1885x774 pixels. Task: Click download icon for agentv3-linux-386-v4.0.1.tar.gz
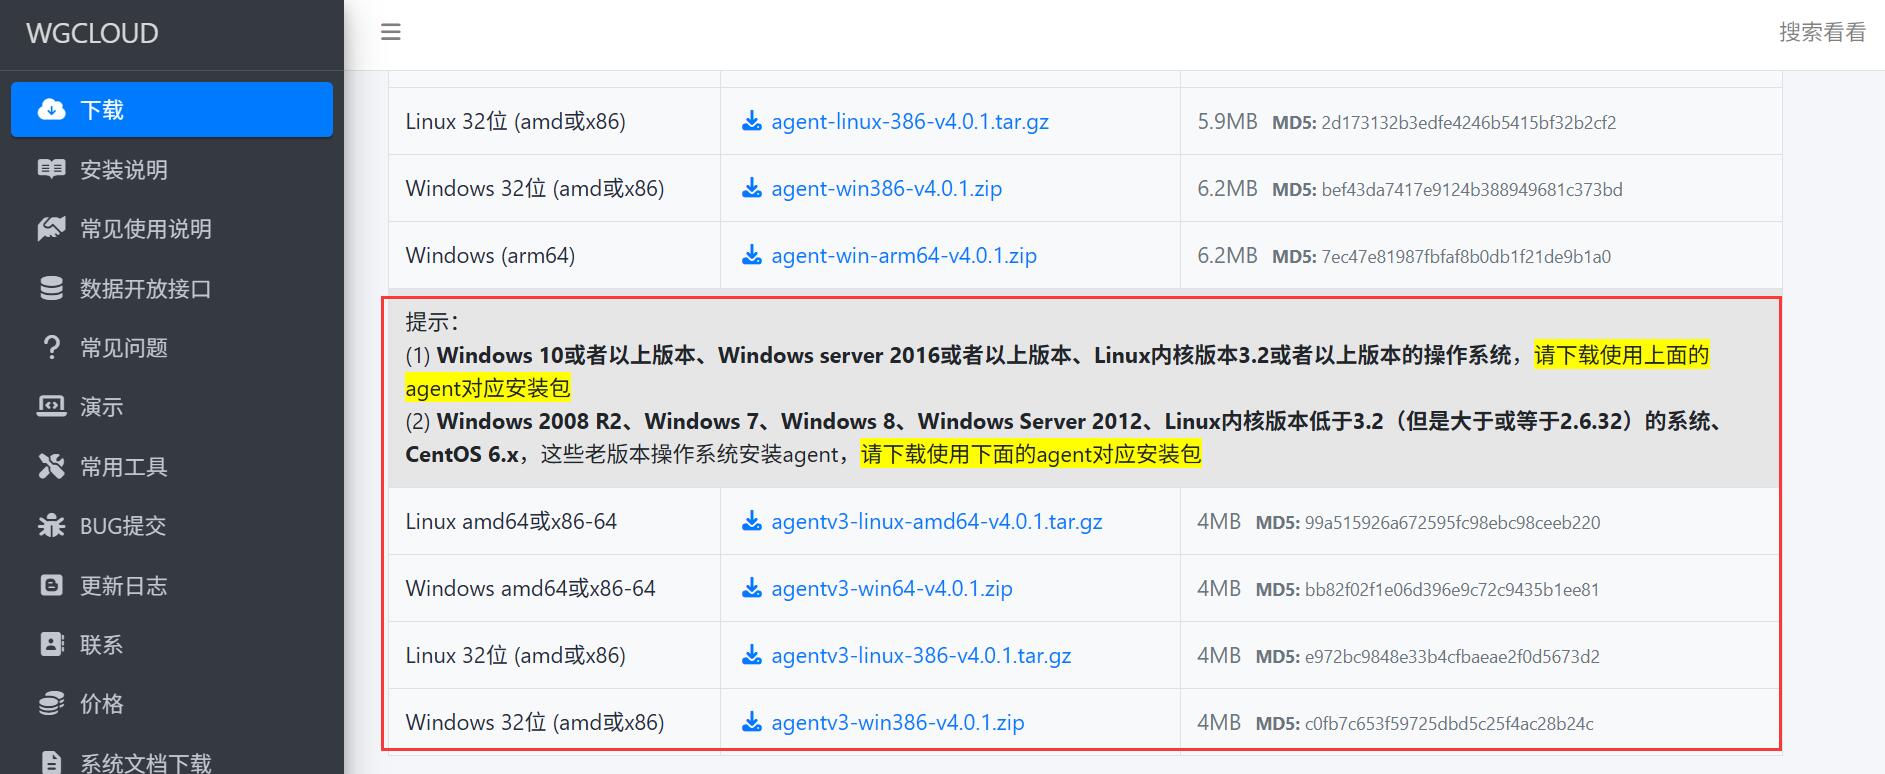point(752,656)
